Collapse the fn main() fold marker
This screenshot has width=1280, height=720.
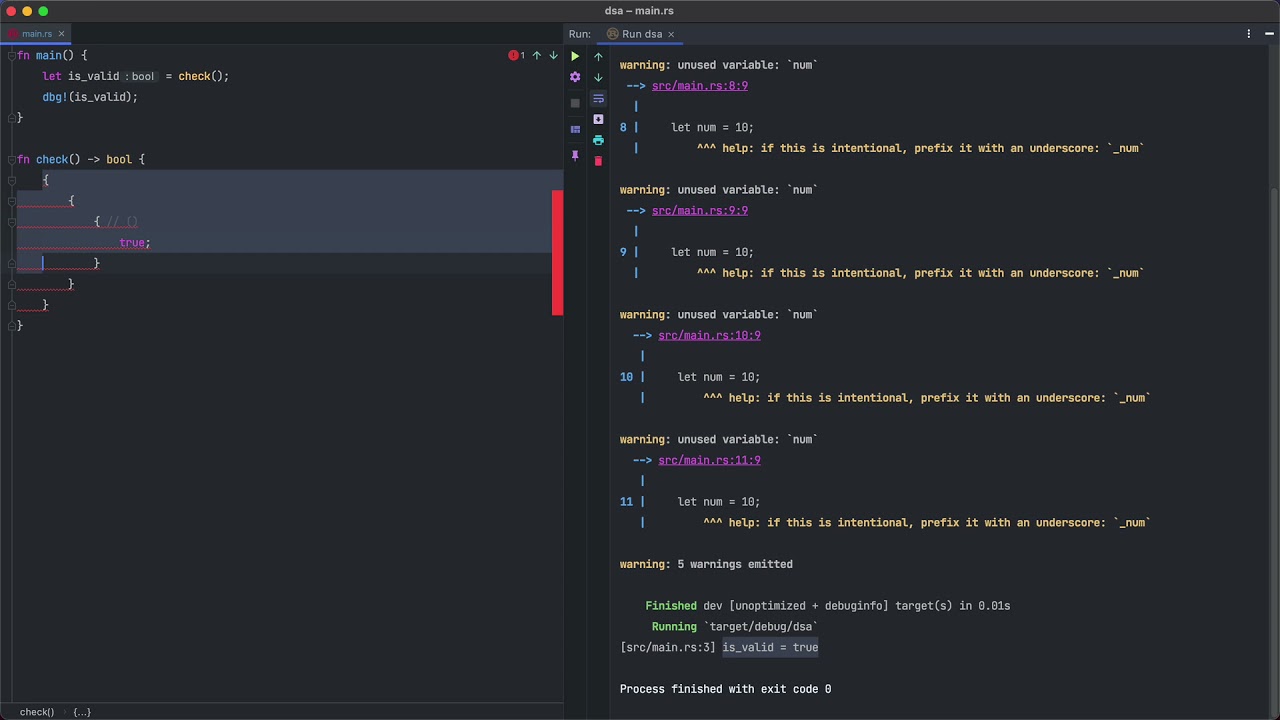[x=11, y=56]
